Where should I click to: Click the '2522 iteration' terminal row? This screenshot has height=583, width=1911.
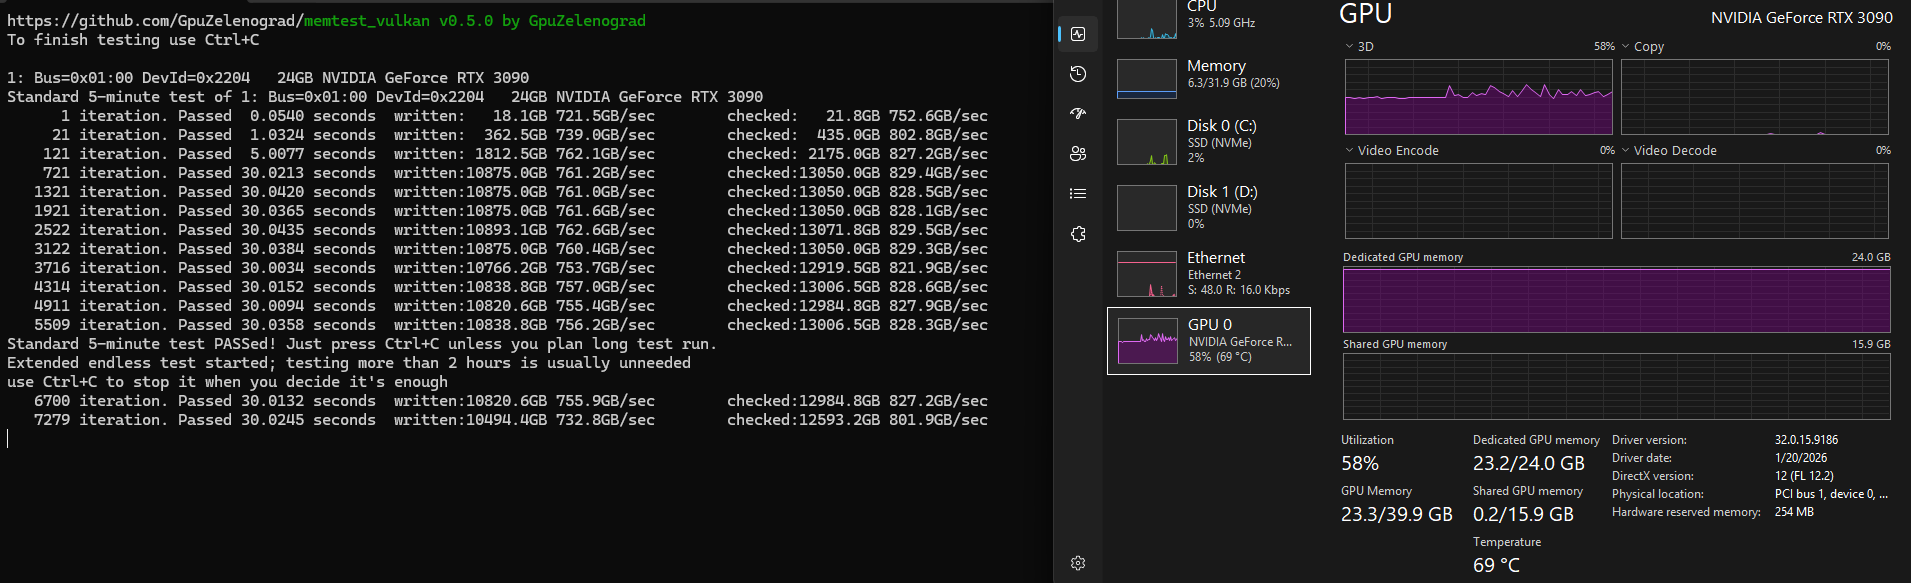pyautogui.click(x=511, y=230)
